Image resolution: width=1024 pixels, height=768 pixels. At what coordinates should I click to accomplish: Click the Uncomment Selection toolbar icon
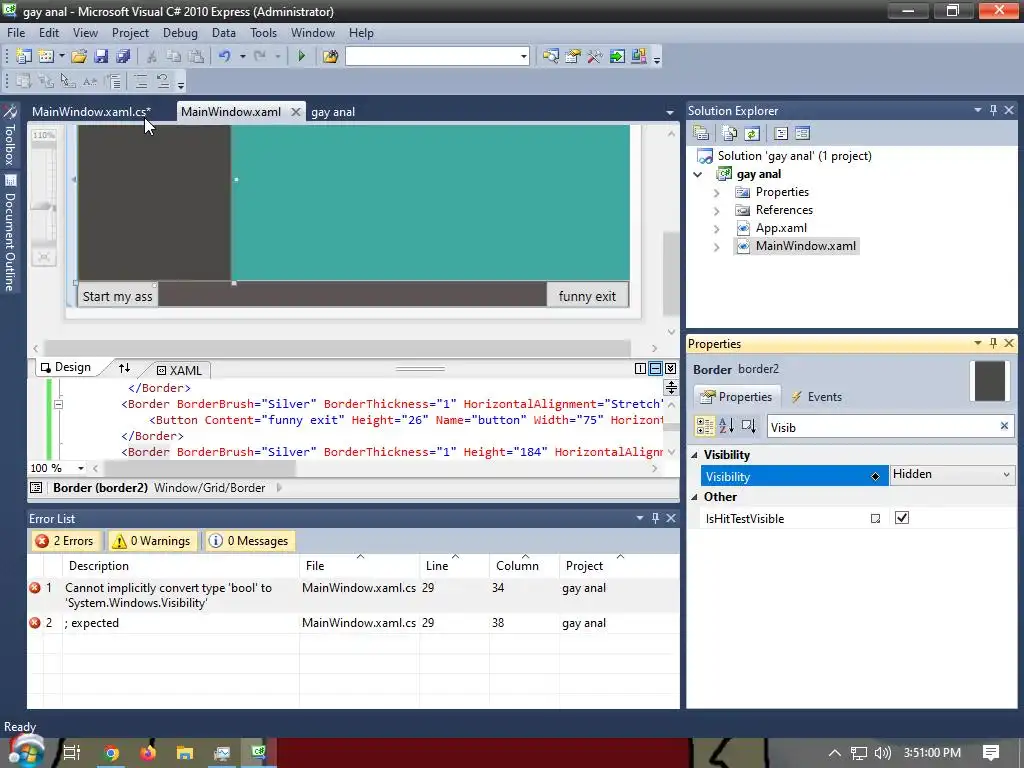(x=163, y=81)
